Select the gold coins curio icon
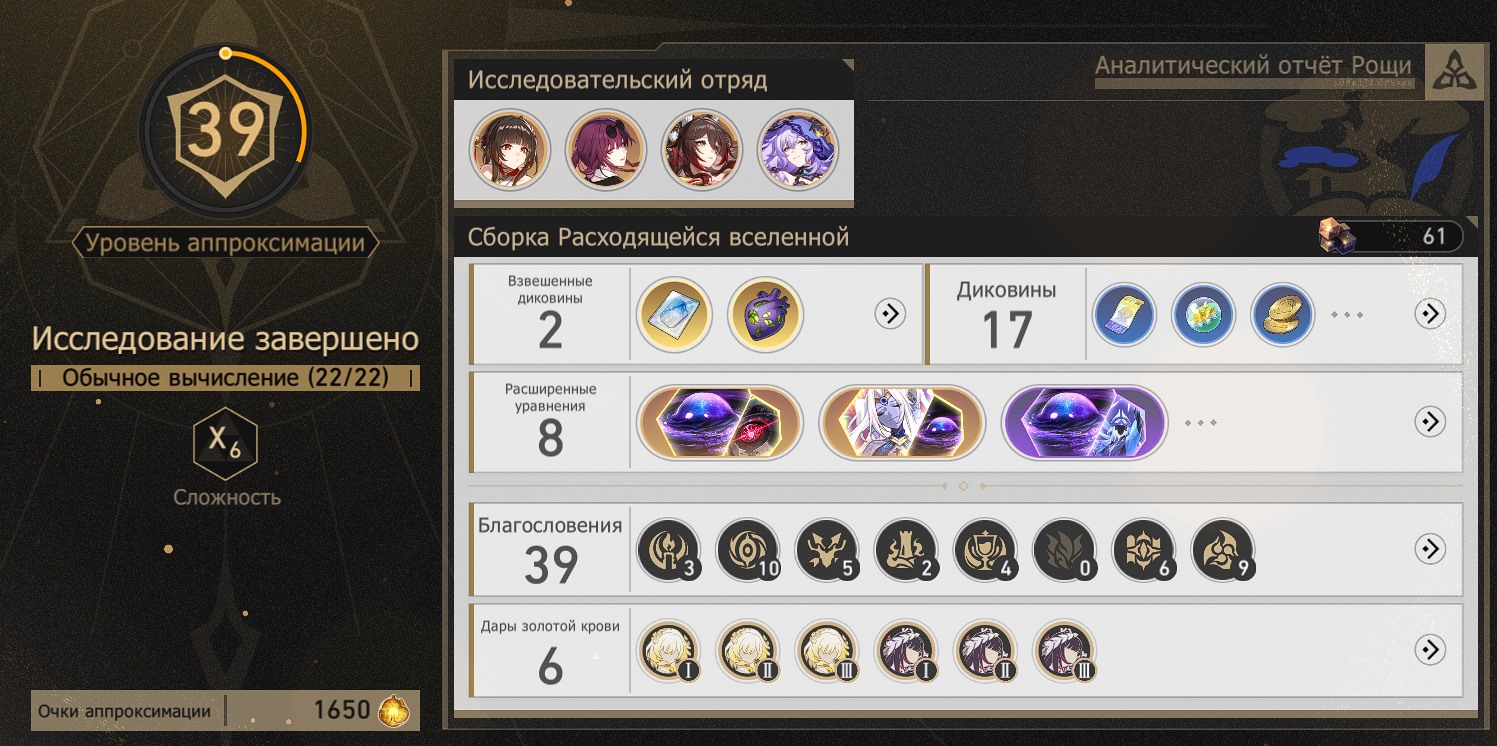The image size is (1497, 746). [1282, 314]
